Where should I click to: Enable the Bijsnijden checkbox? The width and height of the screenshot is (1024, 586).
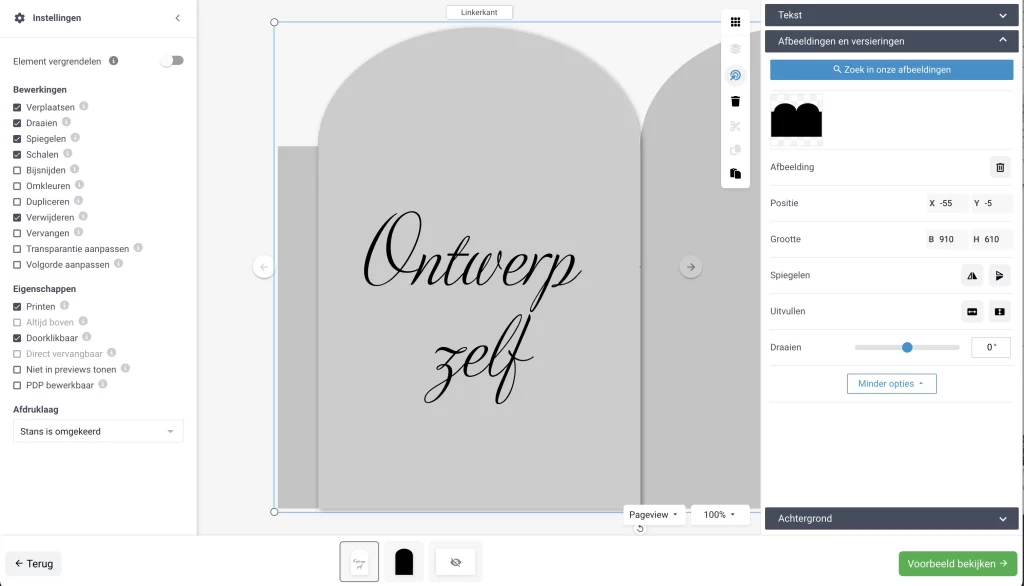tap(17, 171)
